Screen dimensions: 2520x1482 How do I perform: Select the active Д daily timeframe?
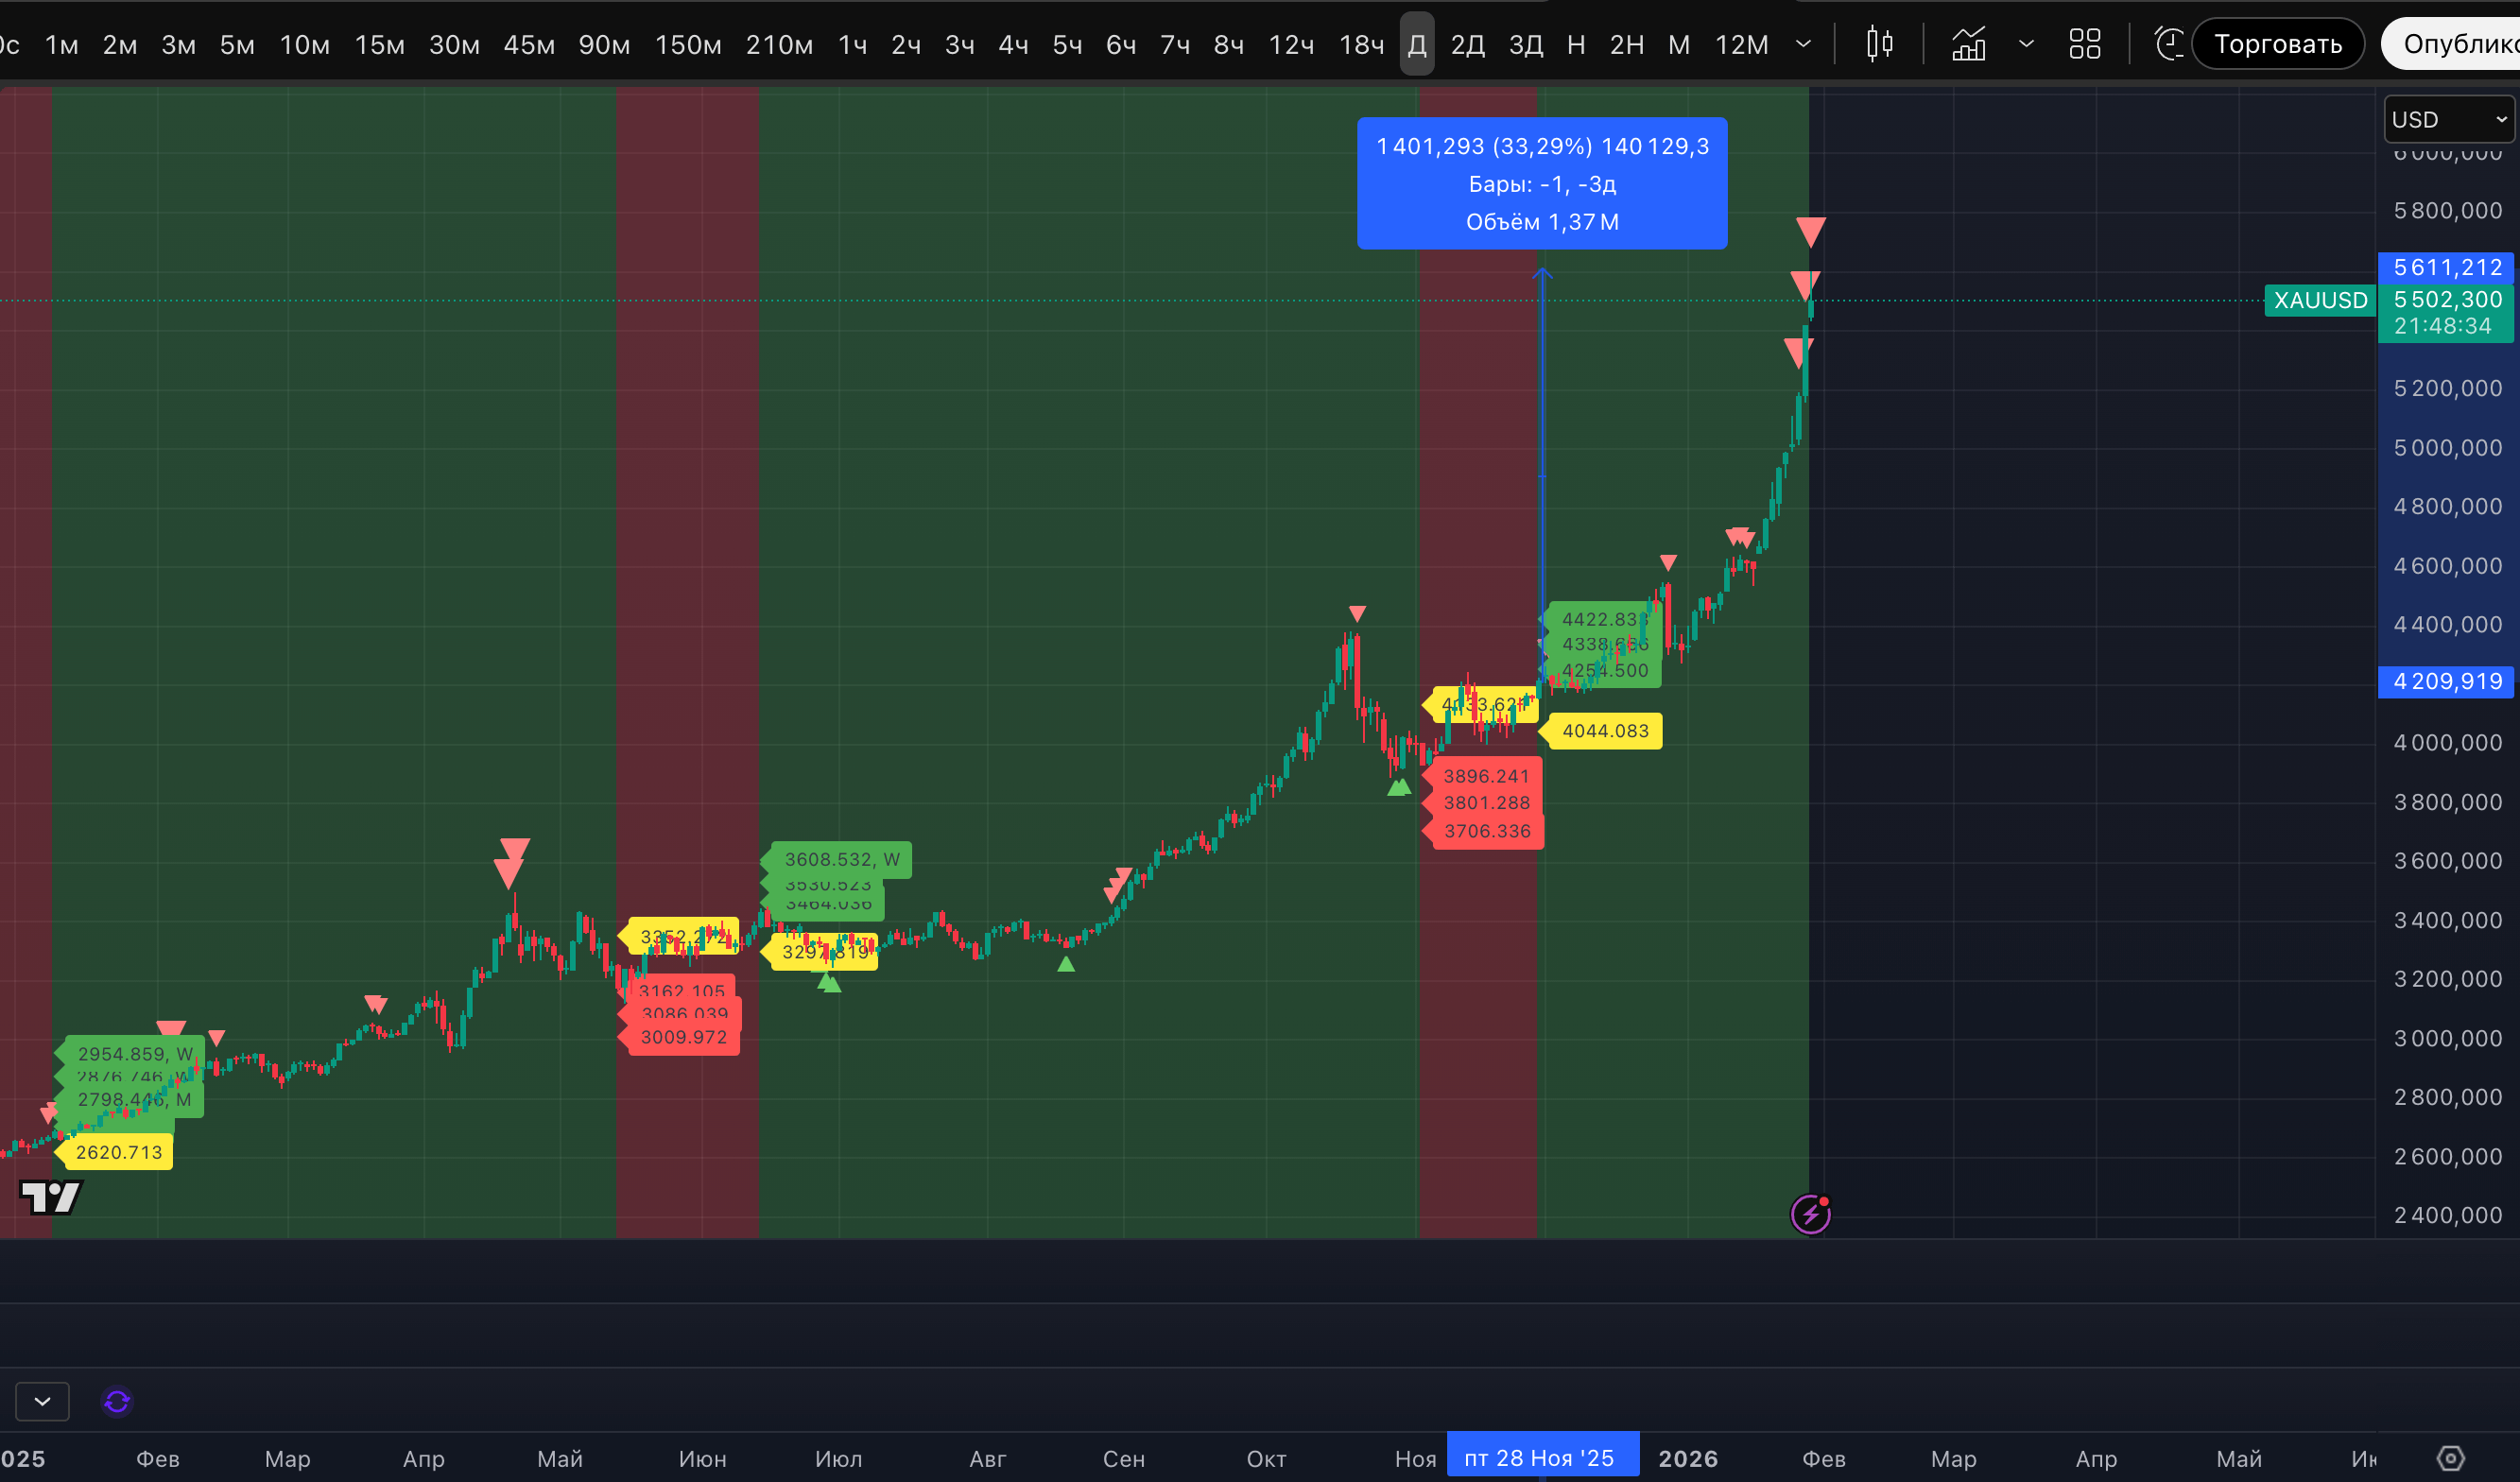click(x=1416, y=45)
